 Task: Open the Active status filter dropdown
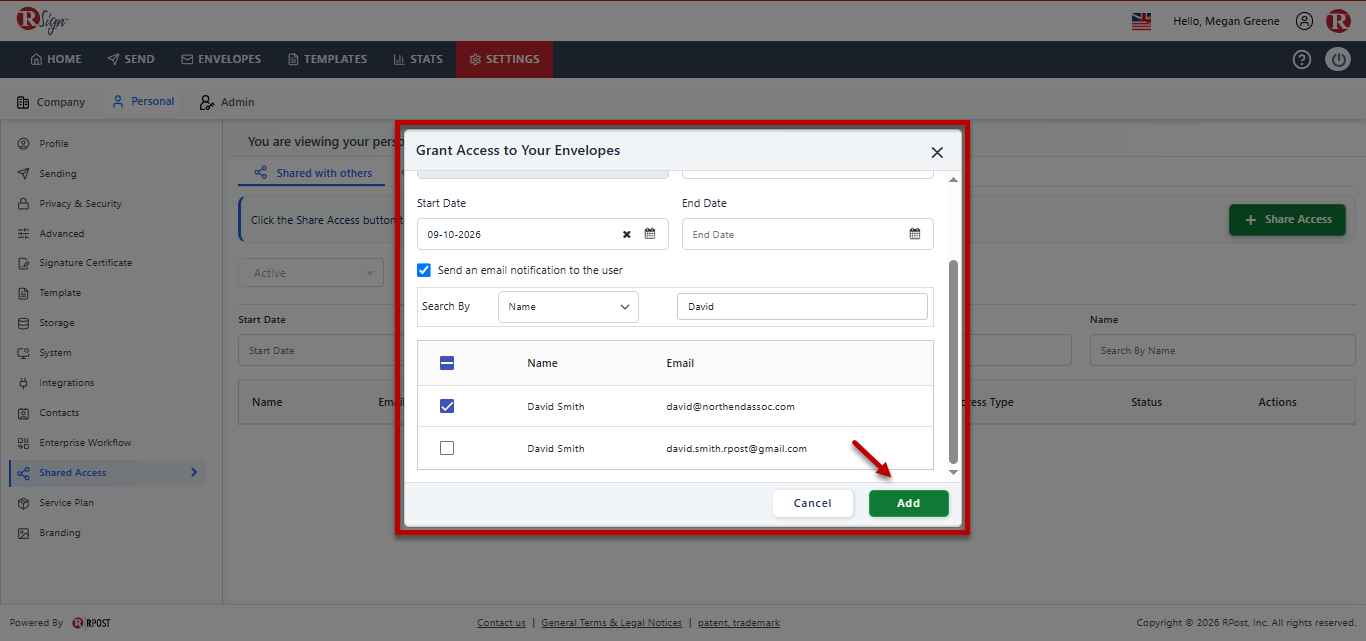click(x=311, y=273)
